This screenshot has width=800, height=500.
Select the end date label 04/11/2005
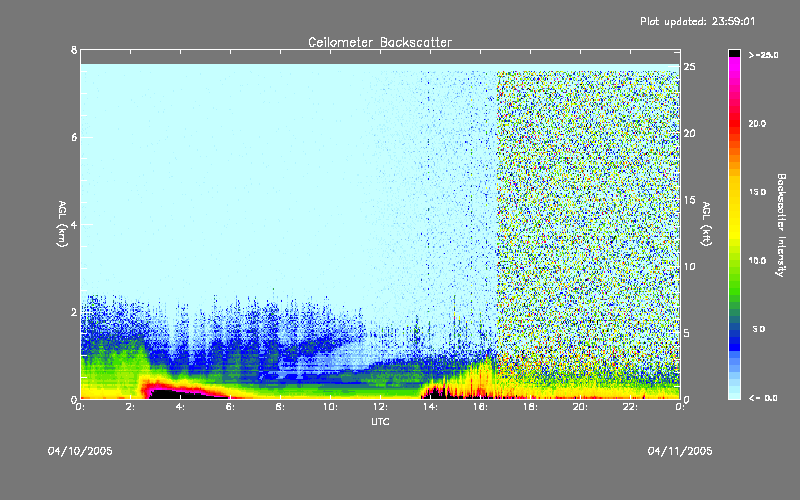680,451
